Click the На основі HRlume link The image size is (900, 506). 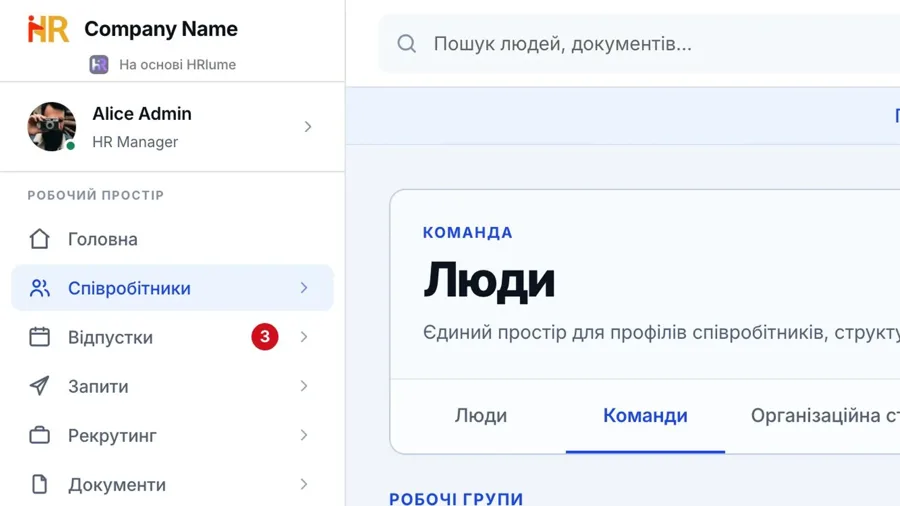pyautogui.click(x=177, y=64)
